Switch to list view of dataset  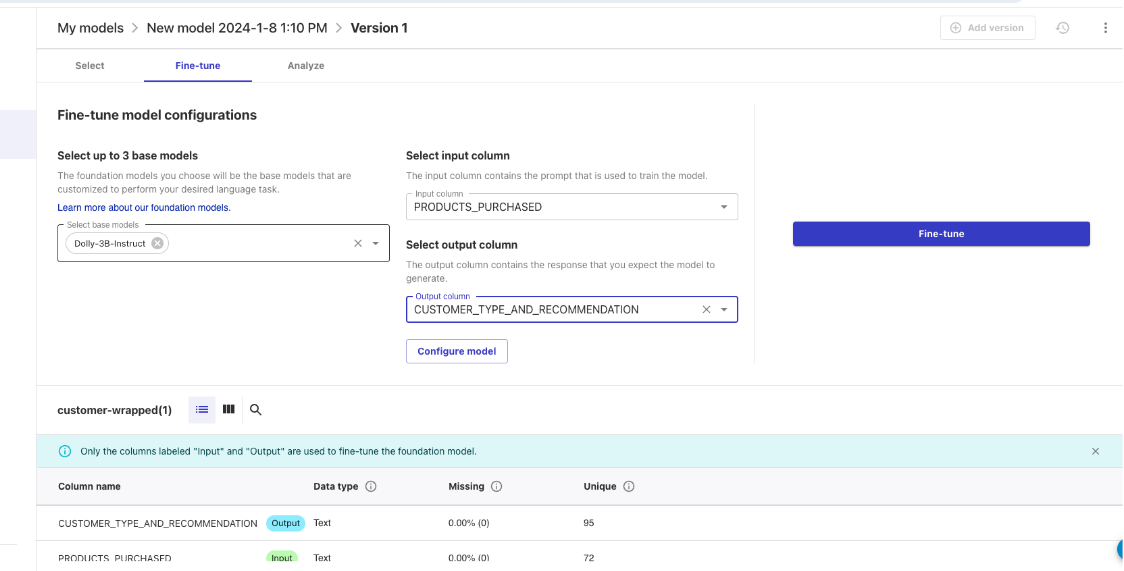point(202,409)
